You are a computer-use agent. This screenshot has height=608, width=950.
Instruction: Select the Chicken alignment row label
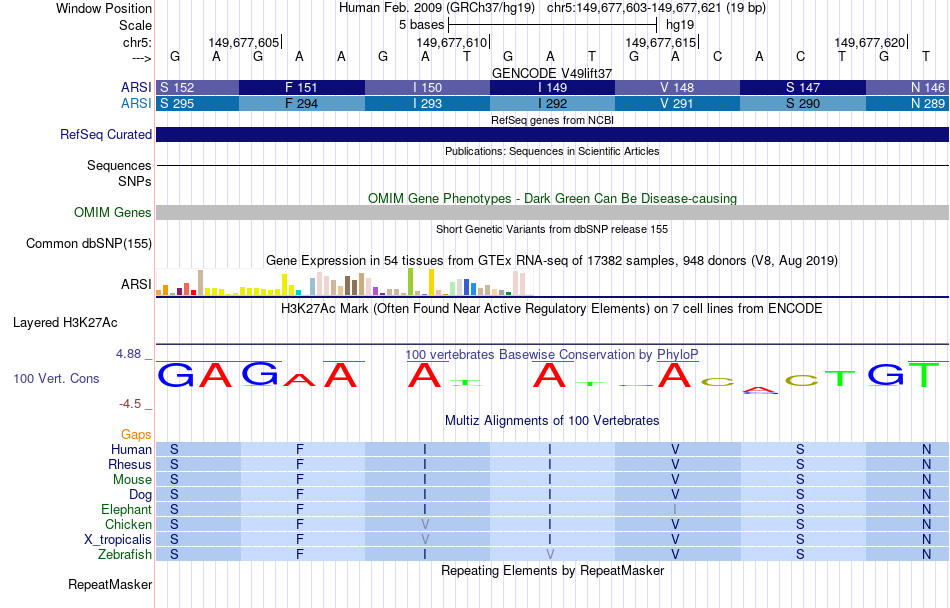(x=128, y=524)
